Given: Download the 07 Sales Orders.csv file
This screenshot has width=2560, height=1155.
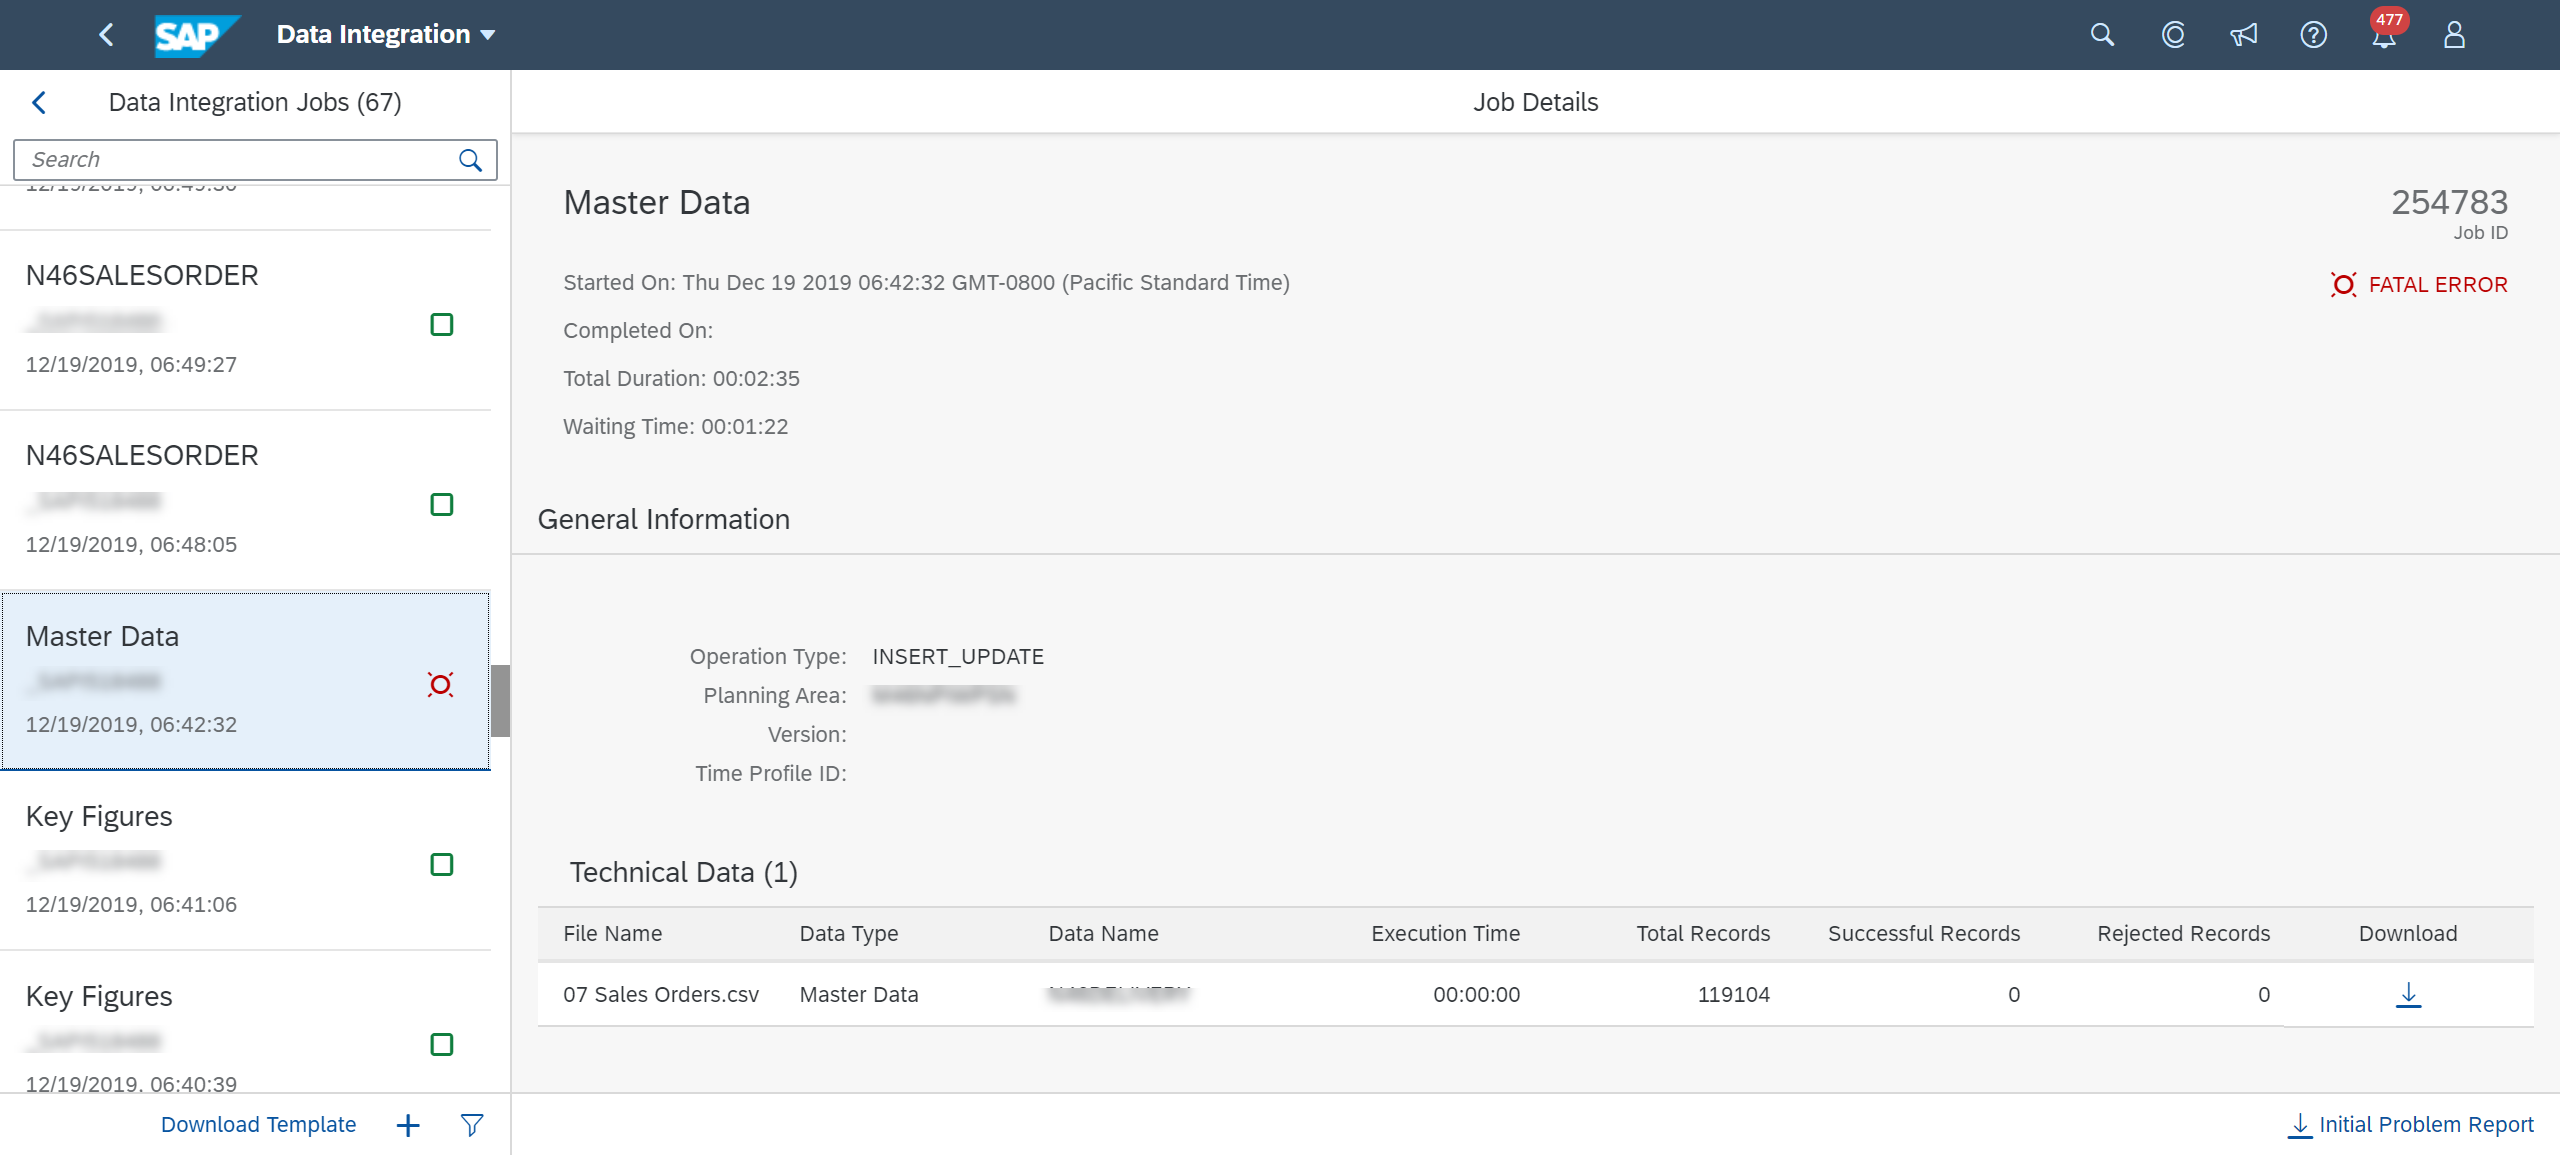Looking at the screenshot, I should point(2410,994).
